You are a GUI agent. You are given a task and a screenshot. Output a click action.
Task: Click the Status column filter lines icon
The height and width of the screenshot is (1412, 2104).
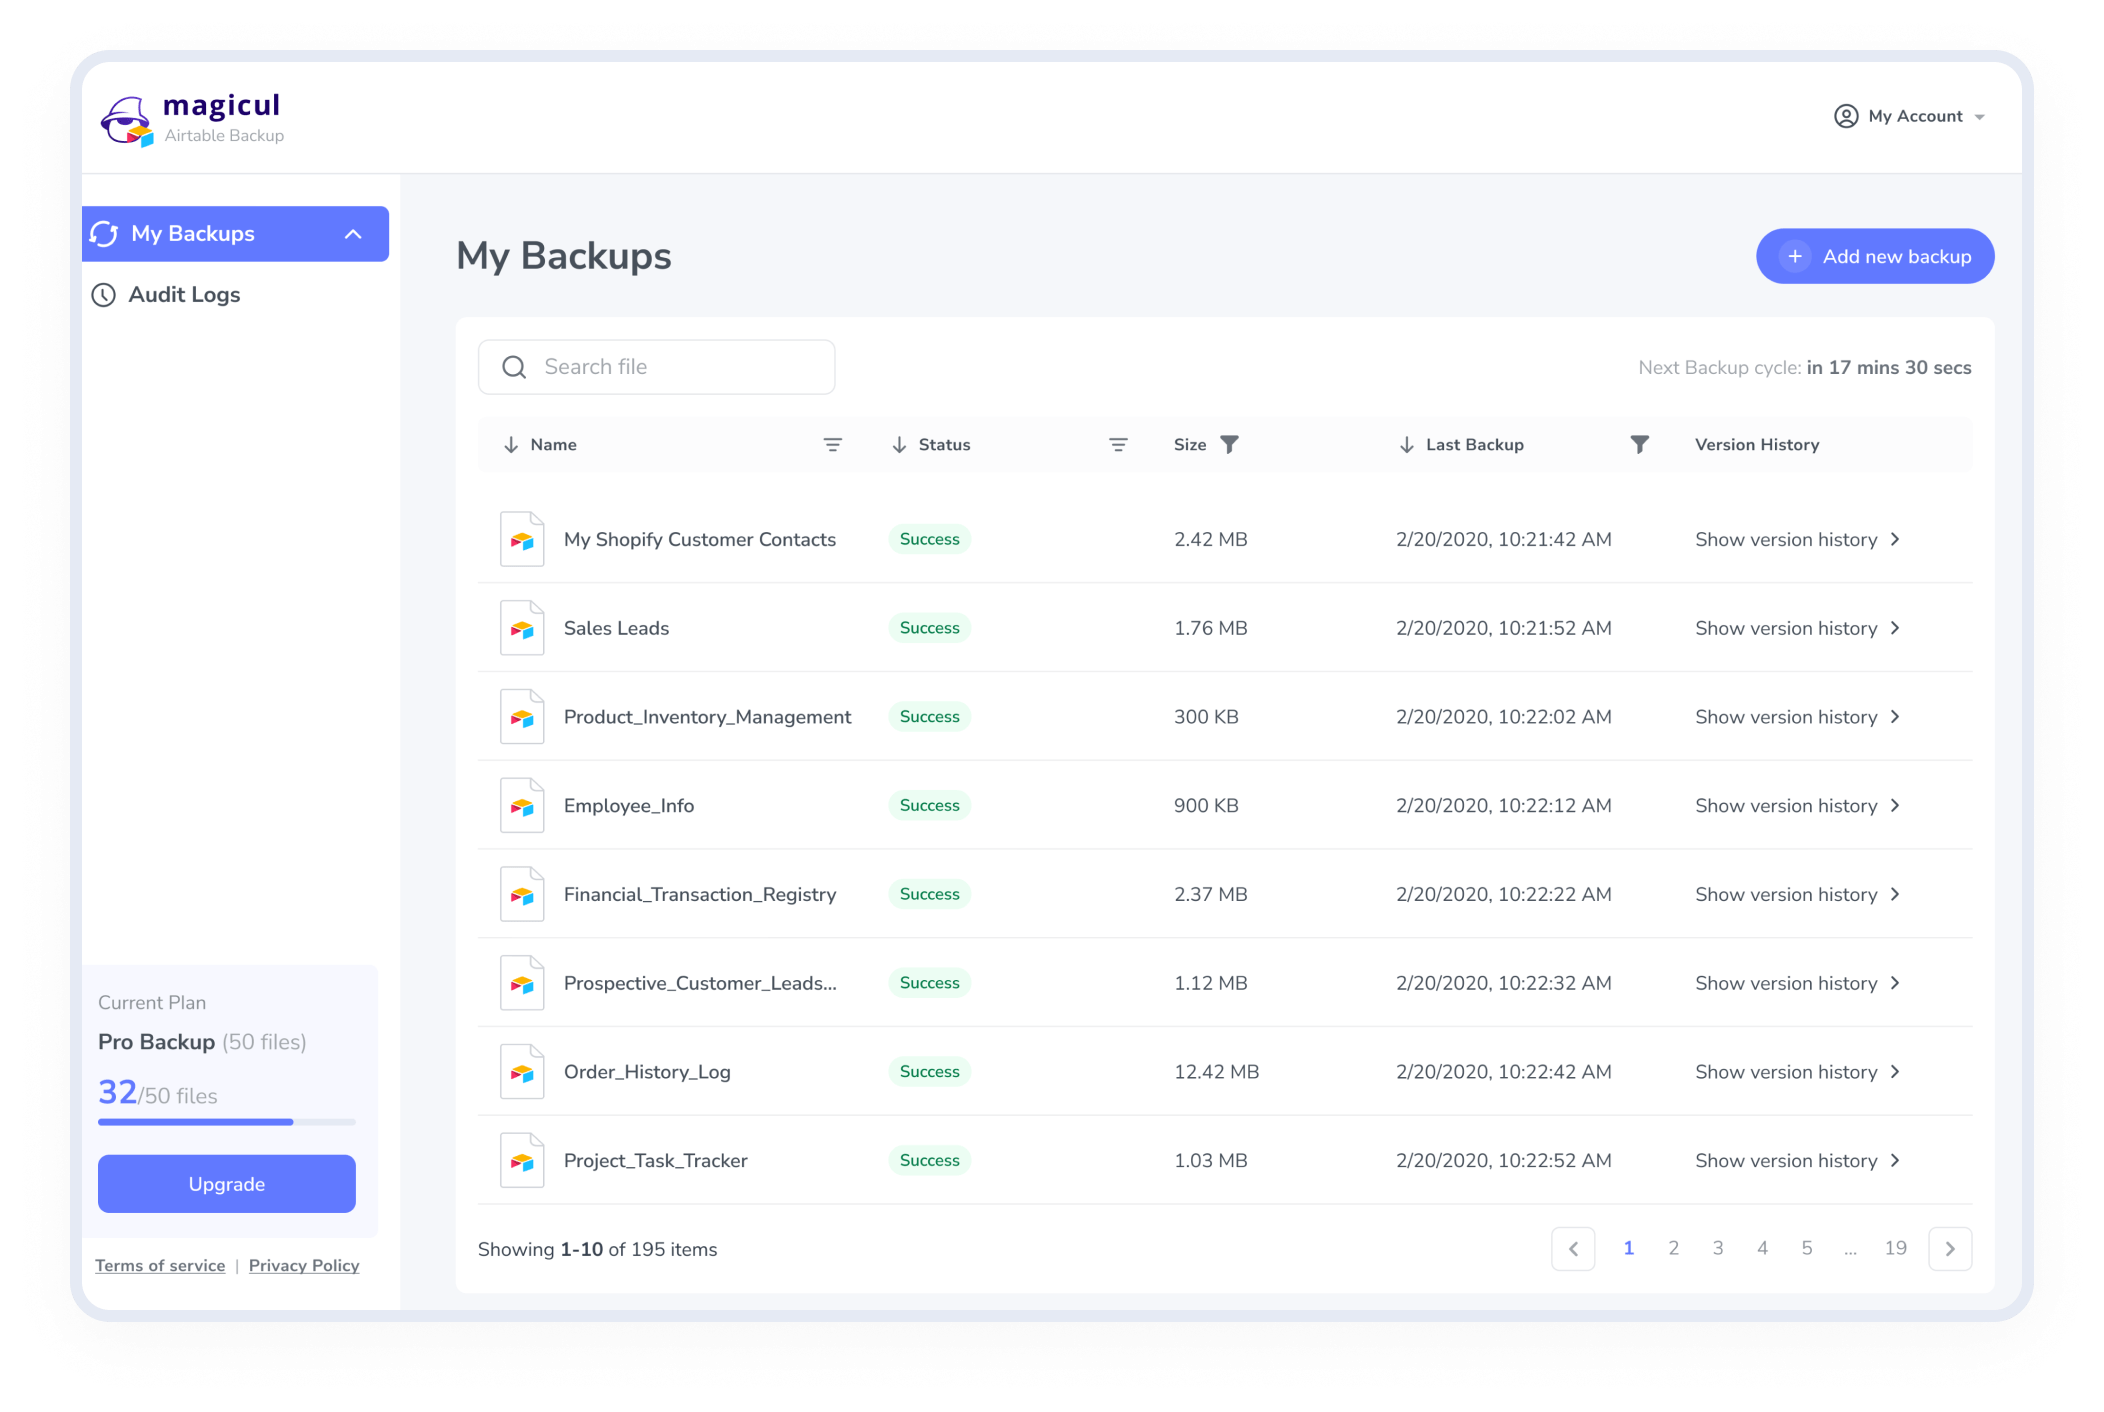coord(1118,445)
